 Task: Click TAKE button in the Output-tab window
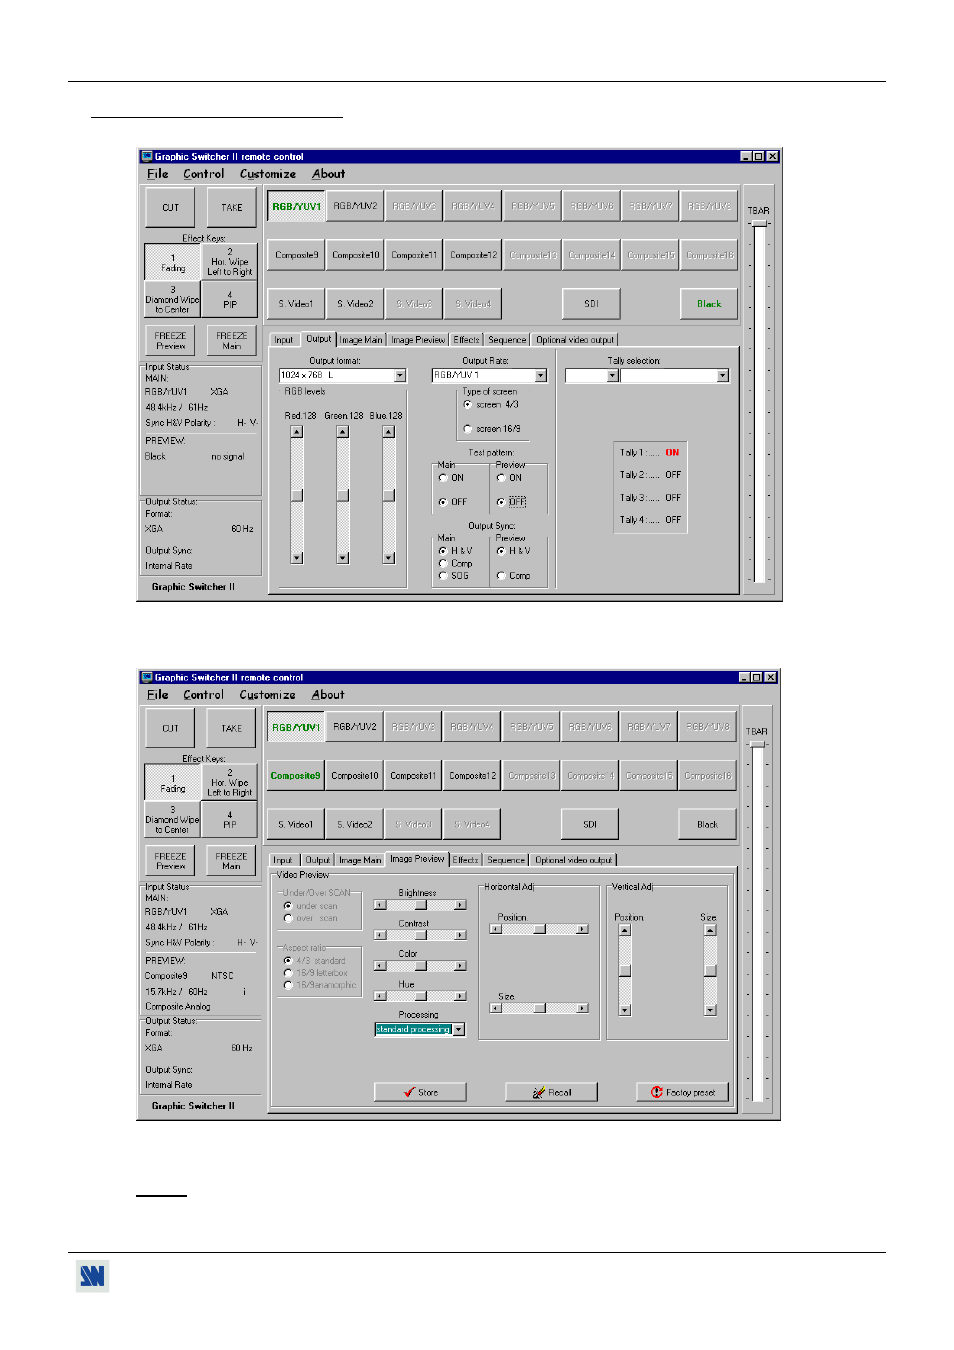pyautogui.click(x=232, y=208)
